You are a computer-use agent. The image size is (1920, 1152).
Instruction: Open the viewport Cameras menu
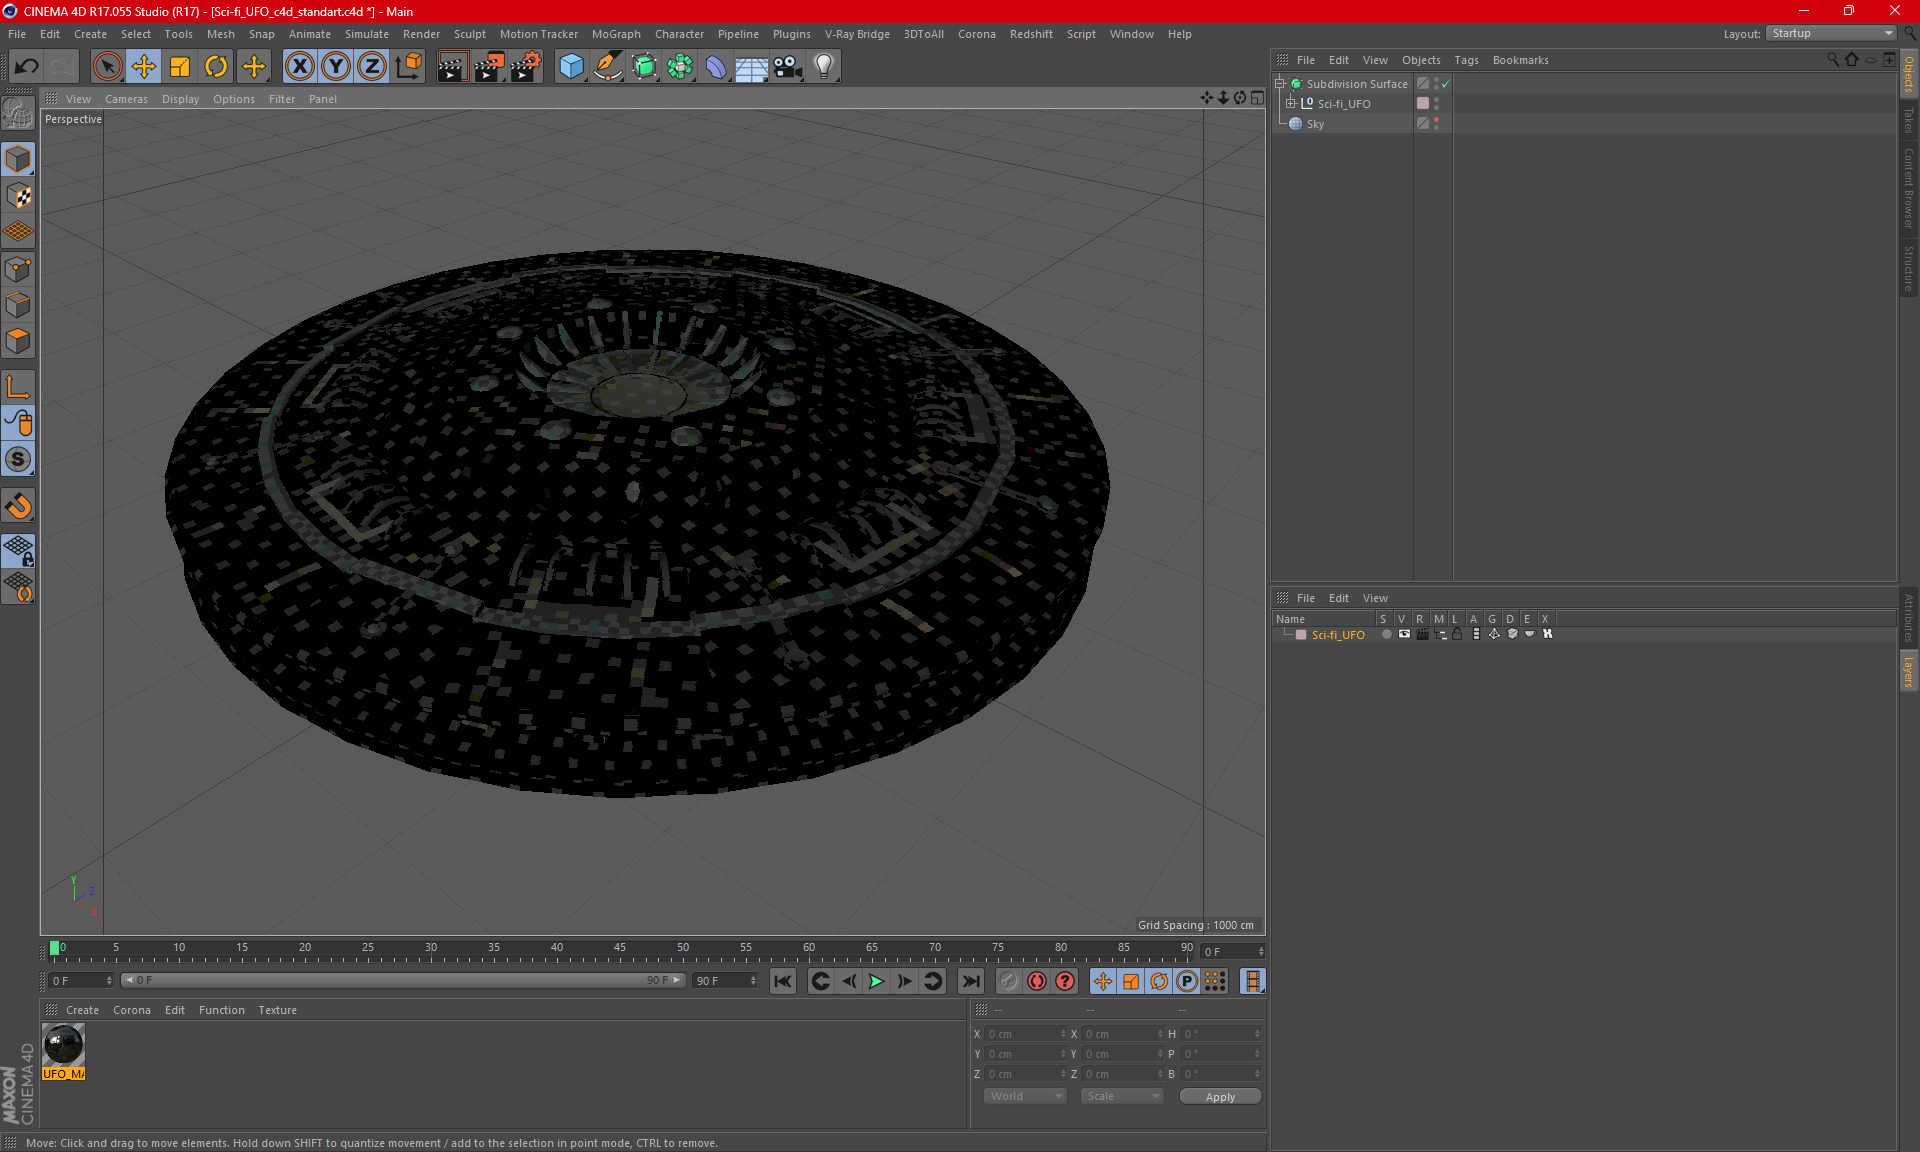pos(126,99)
